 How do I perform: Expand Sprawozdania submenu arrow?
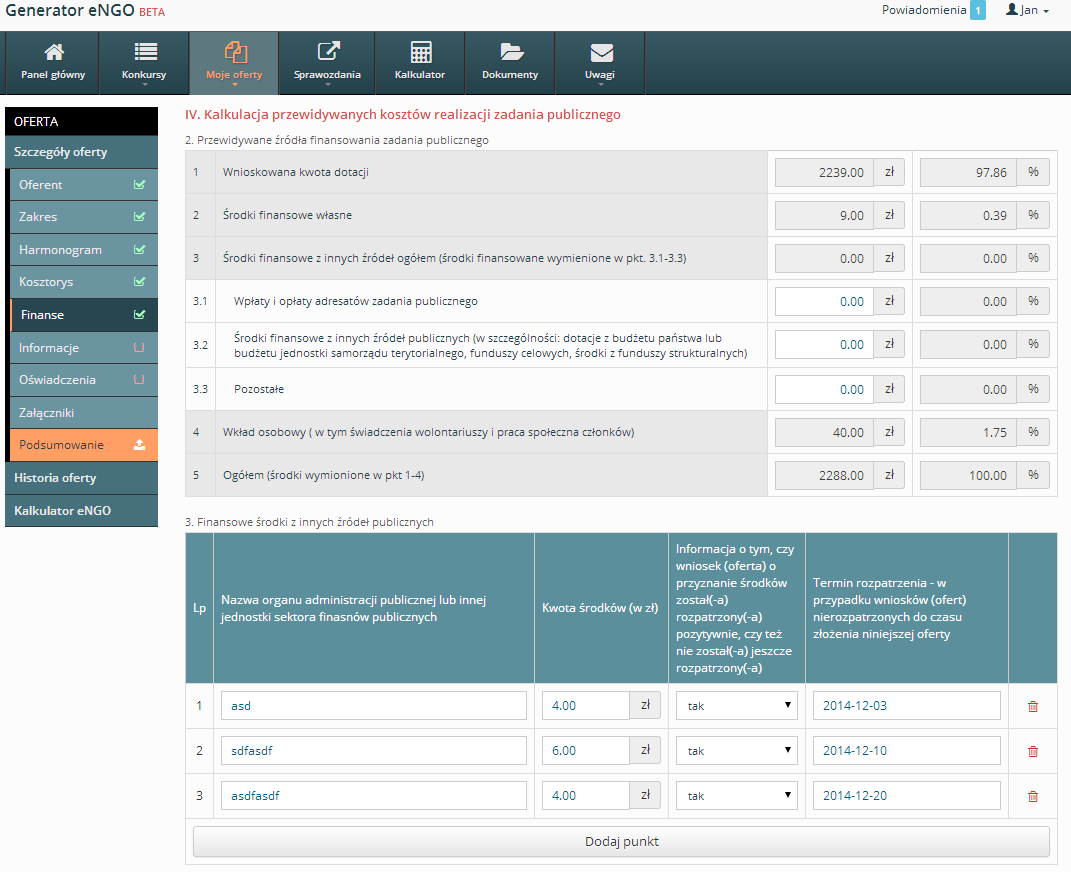click(x=328, y=85)
